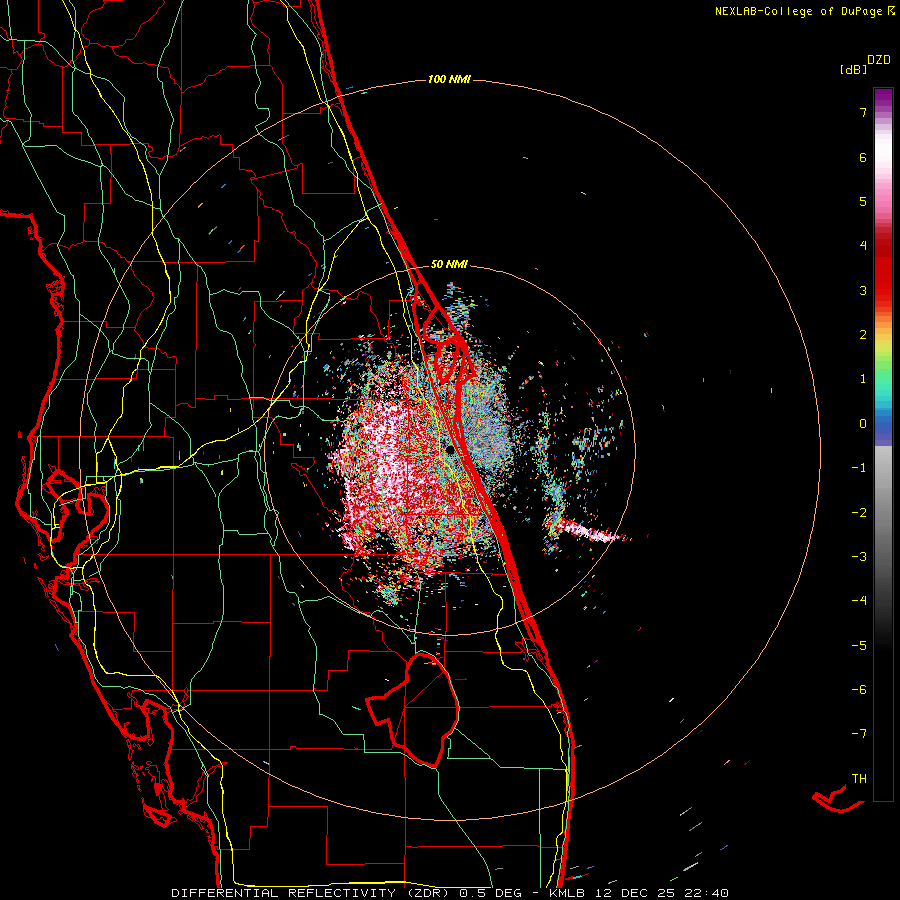Click the large red-outlined lake in south

pyautogui.click(x=414, y=709)
